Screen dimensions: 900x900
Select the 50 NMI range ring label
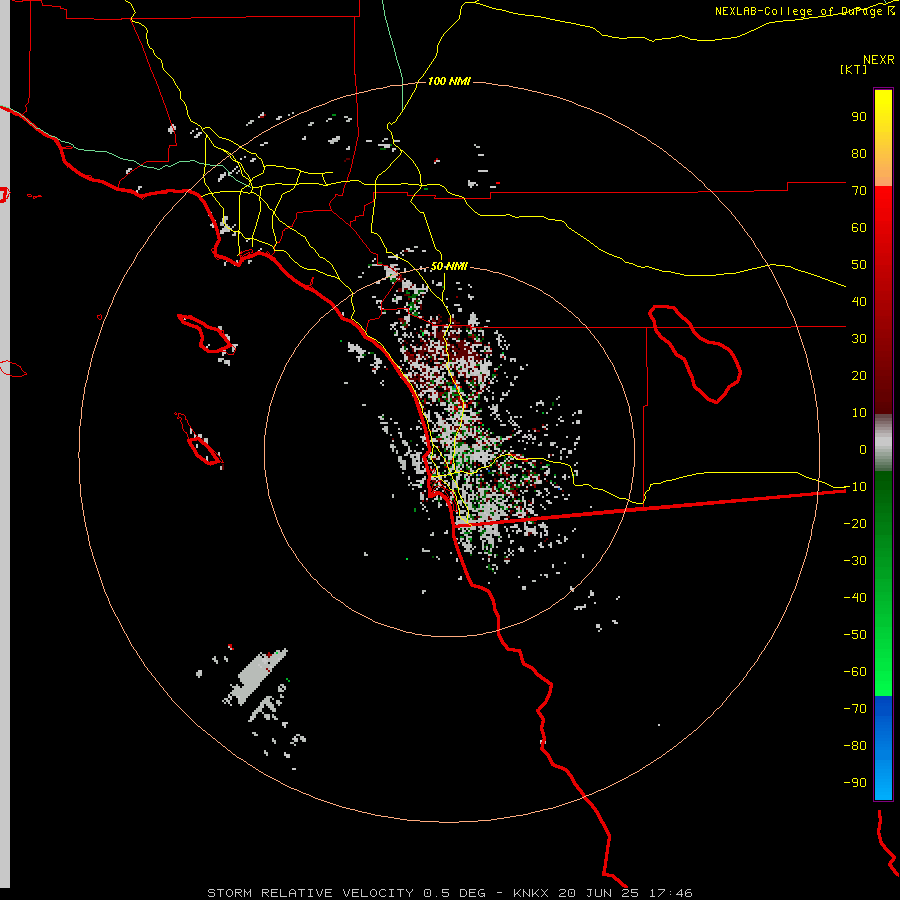pyautogui.click(x=449, y=266)
